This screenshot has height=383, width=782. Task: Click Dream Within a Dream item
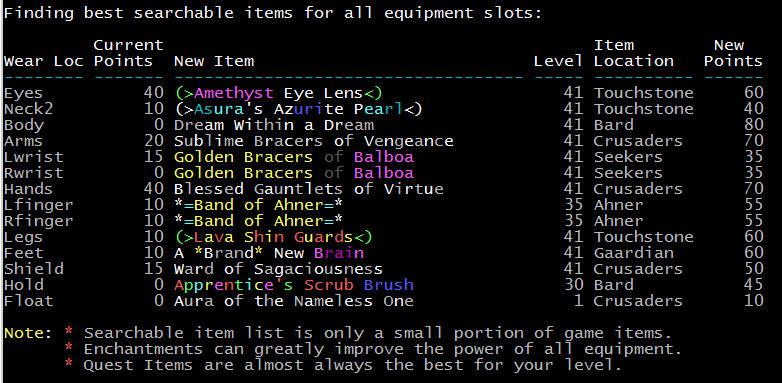pos(274,125)
